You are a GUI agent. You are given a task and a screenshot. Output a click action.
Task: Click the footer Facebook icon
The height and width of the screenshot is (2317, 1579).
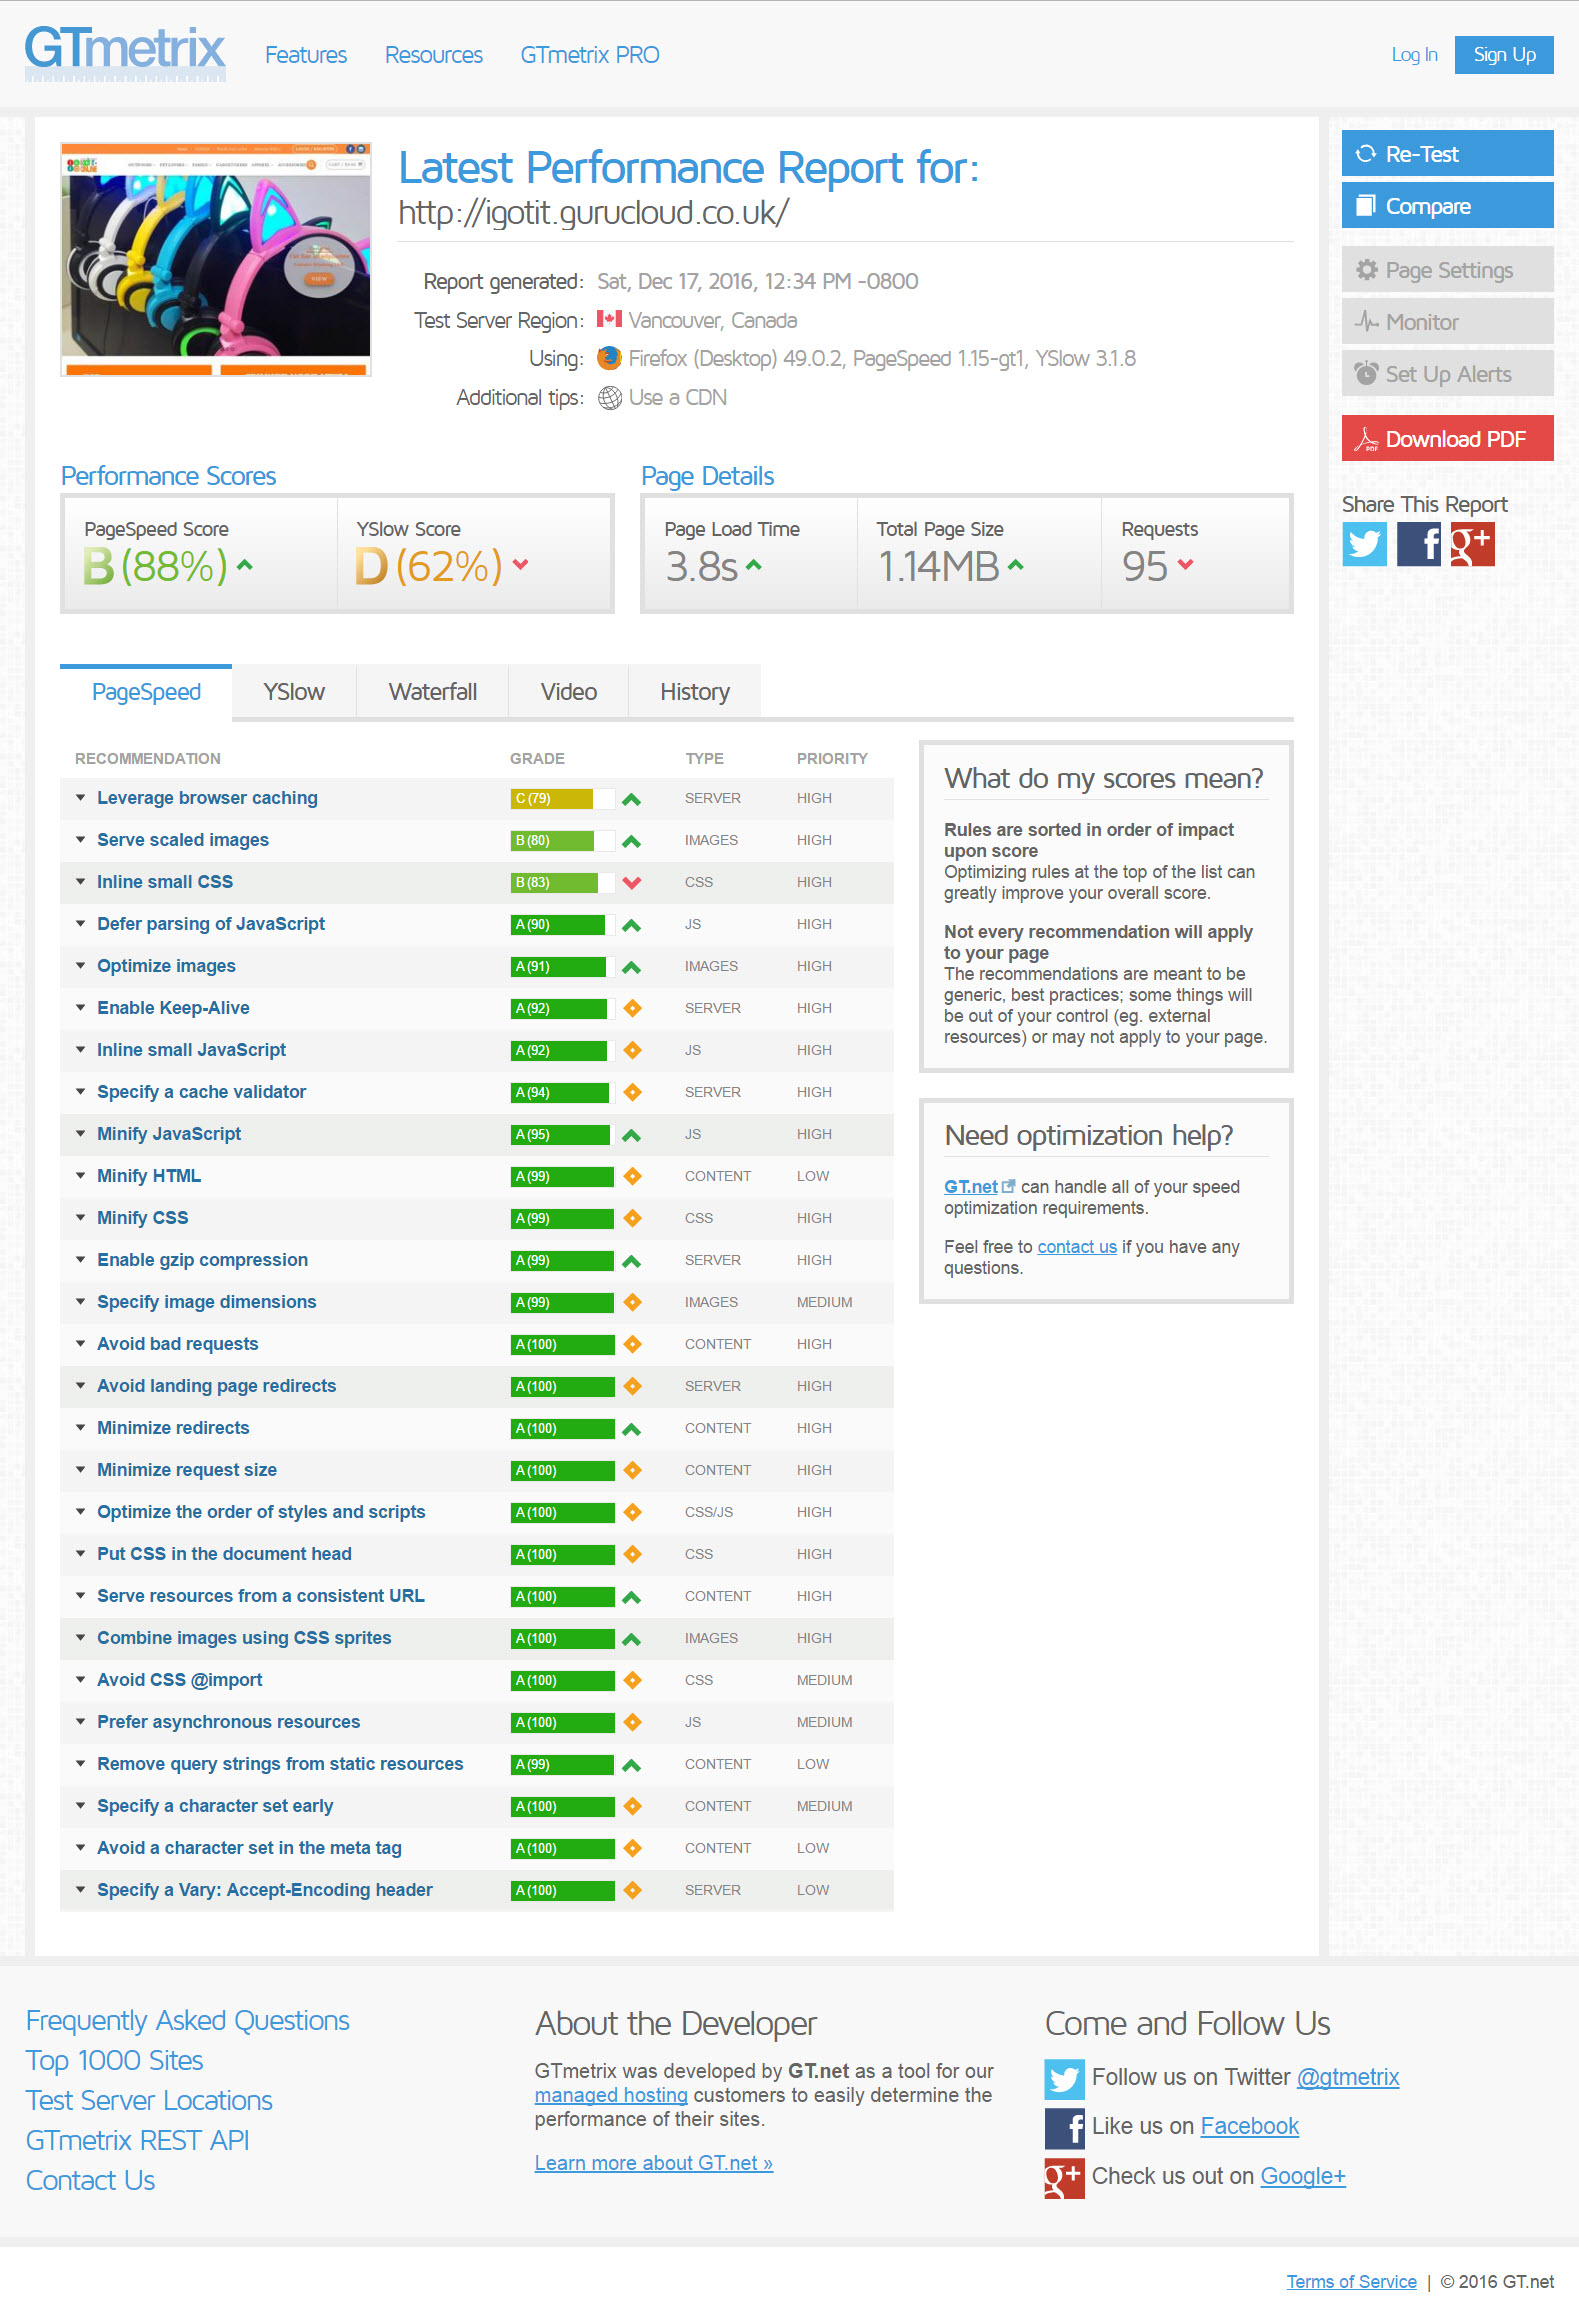click(1064, 2128)
